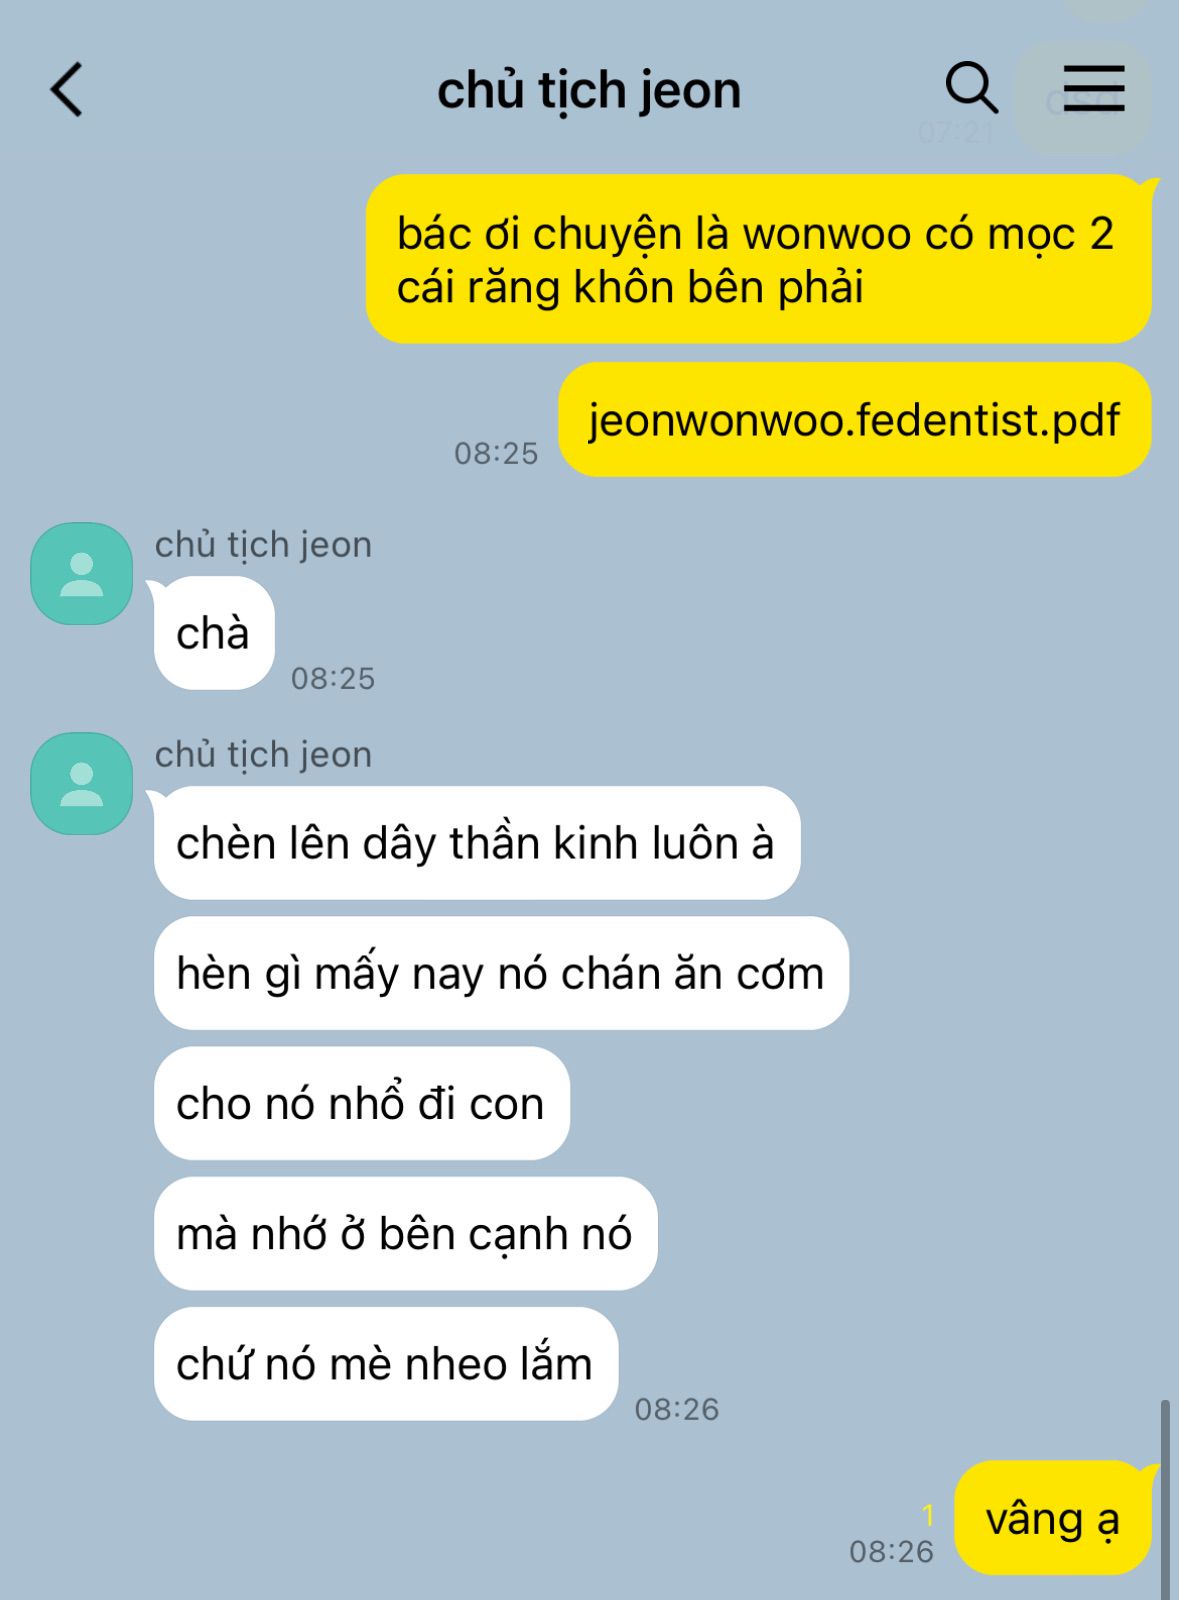Tap the back arrow icon
The width and height of the screenshot is (1179, 1600).
tap(67, 90)
